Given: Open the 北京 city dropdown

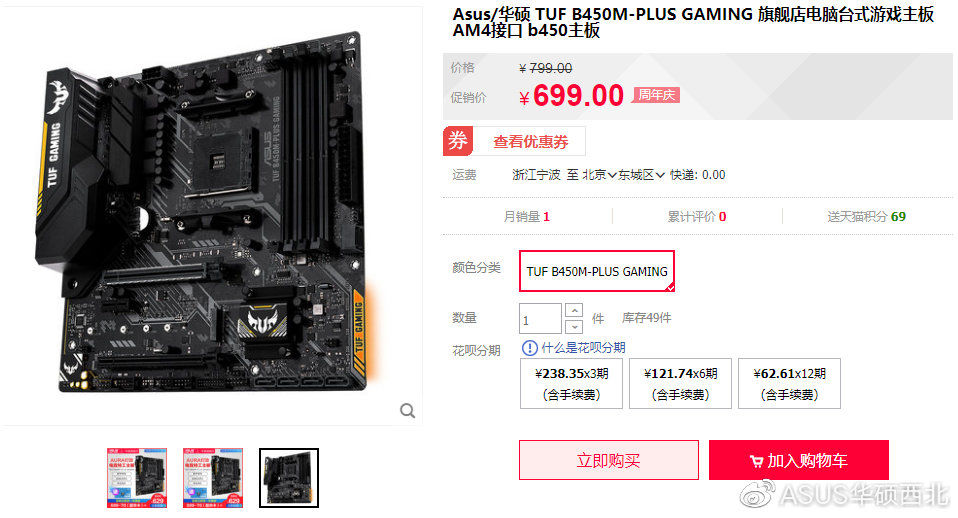Looking at the screenshot, I should click(599, 175).
